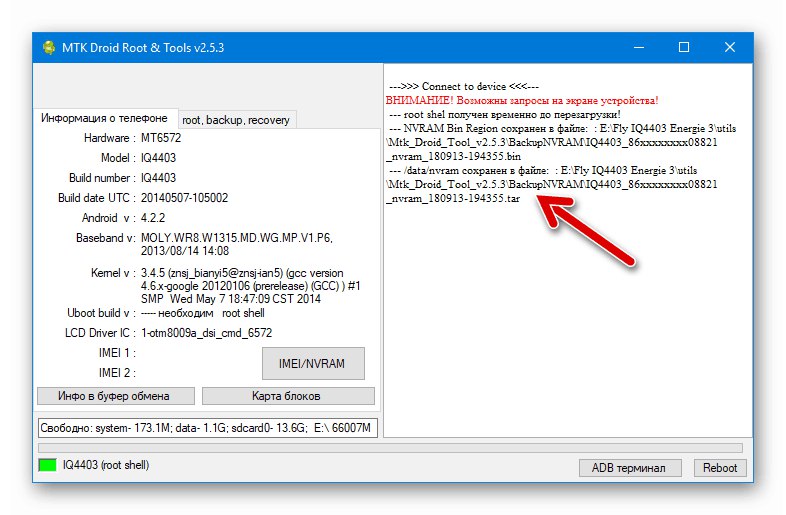Click the empty progress bar
This screenshot has height=515, width=786.
(x=390, y=447)
